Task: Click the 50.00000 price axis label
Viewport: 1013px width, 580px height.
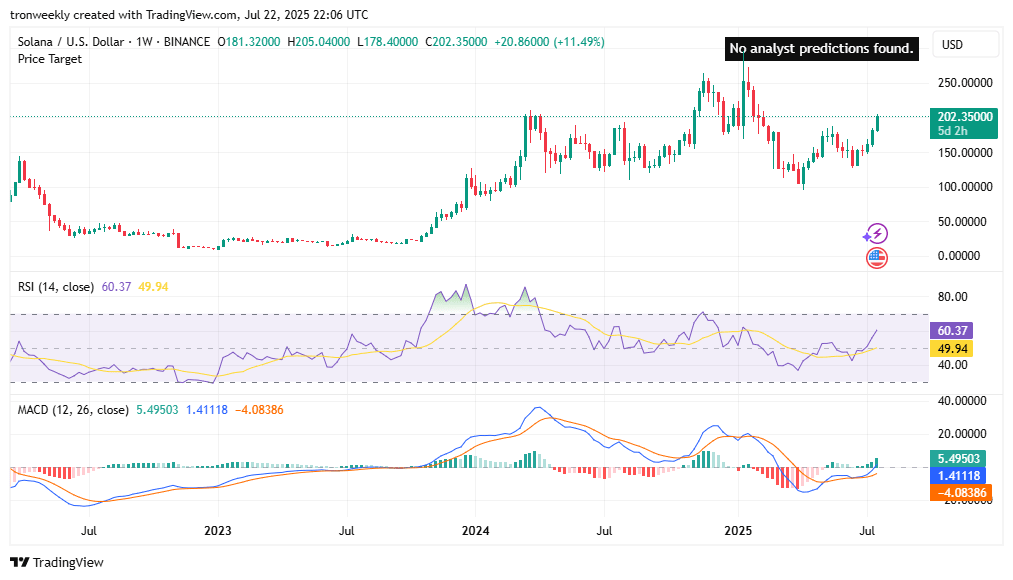Action: [962, 222]
